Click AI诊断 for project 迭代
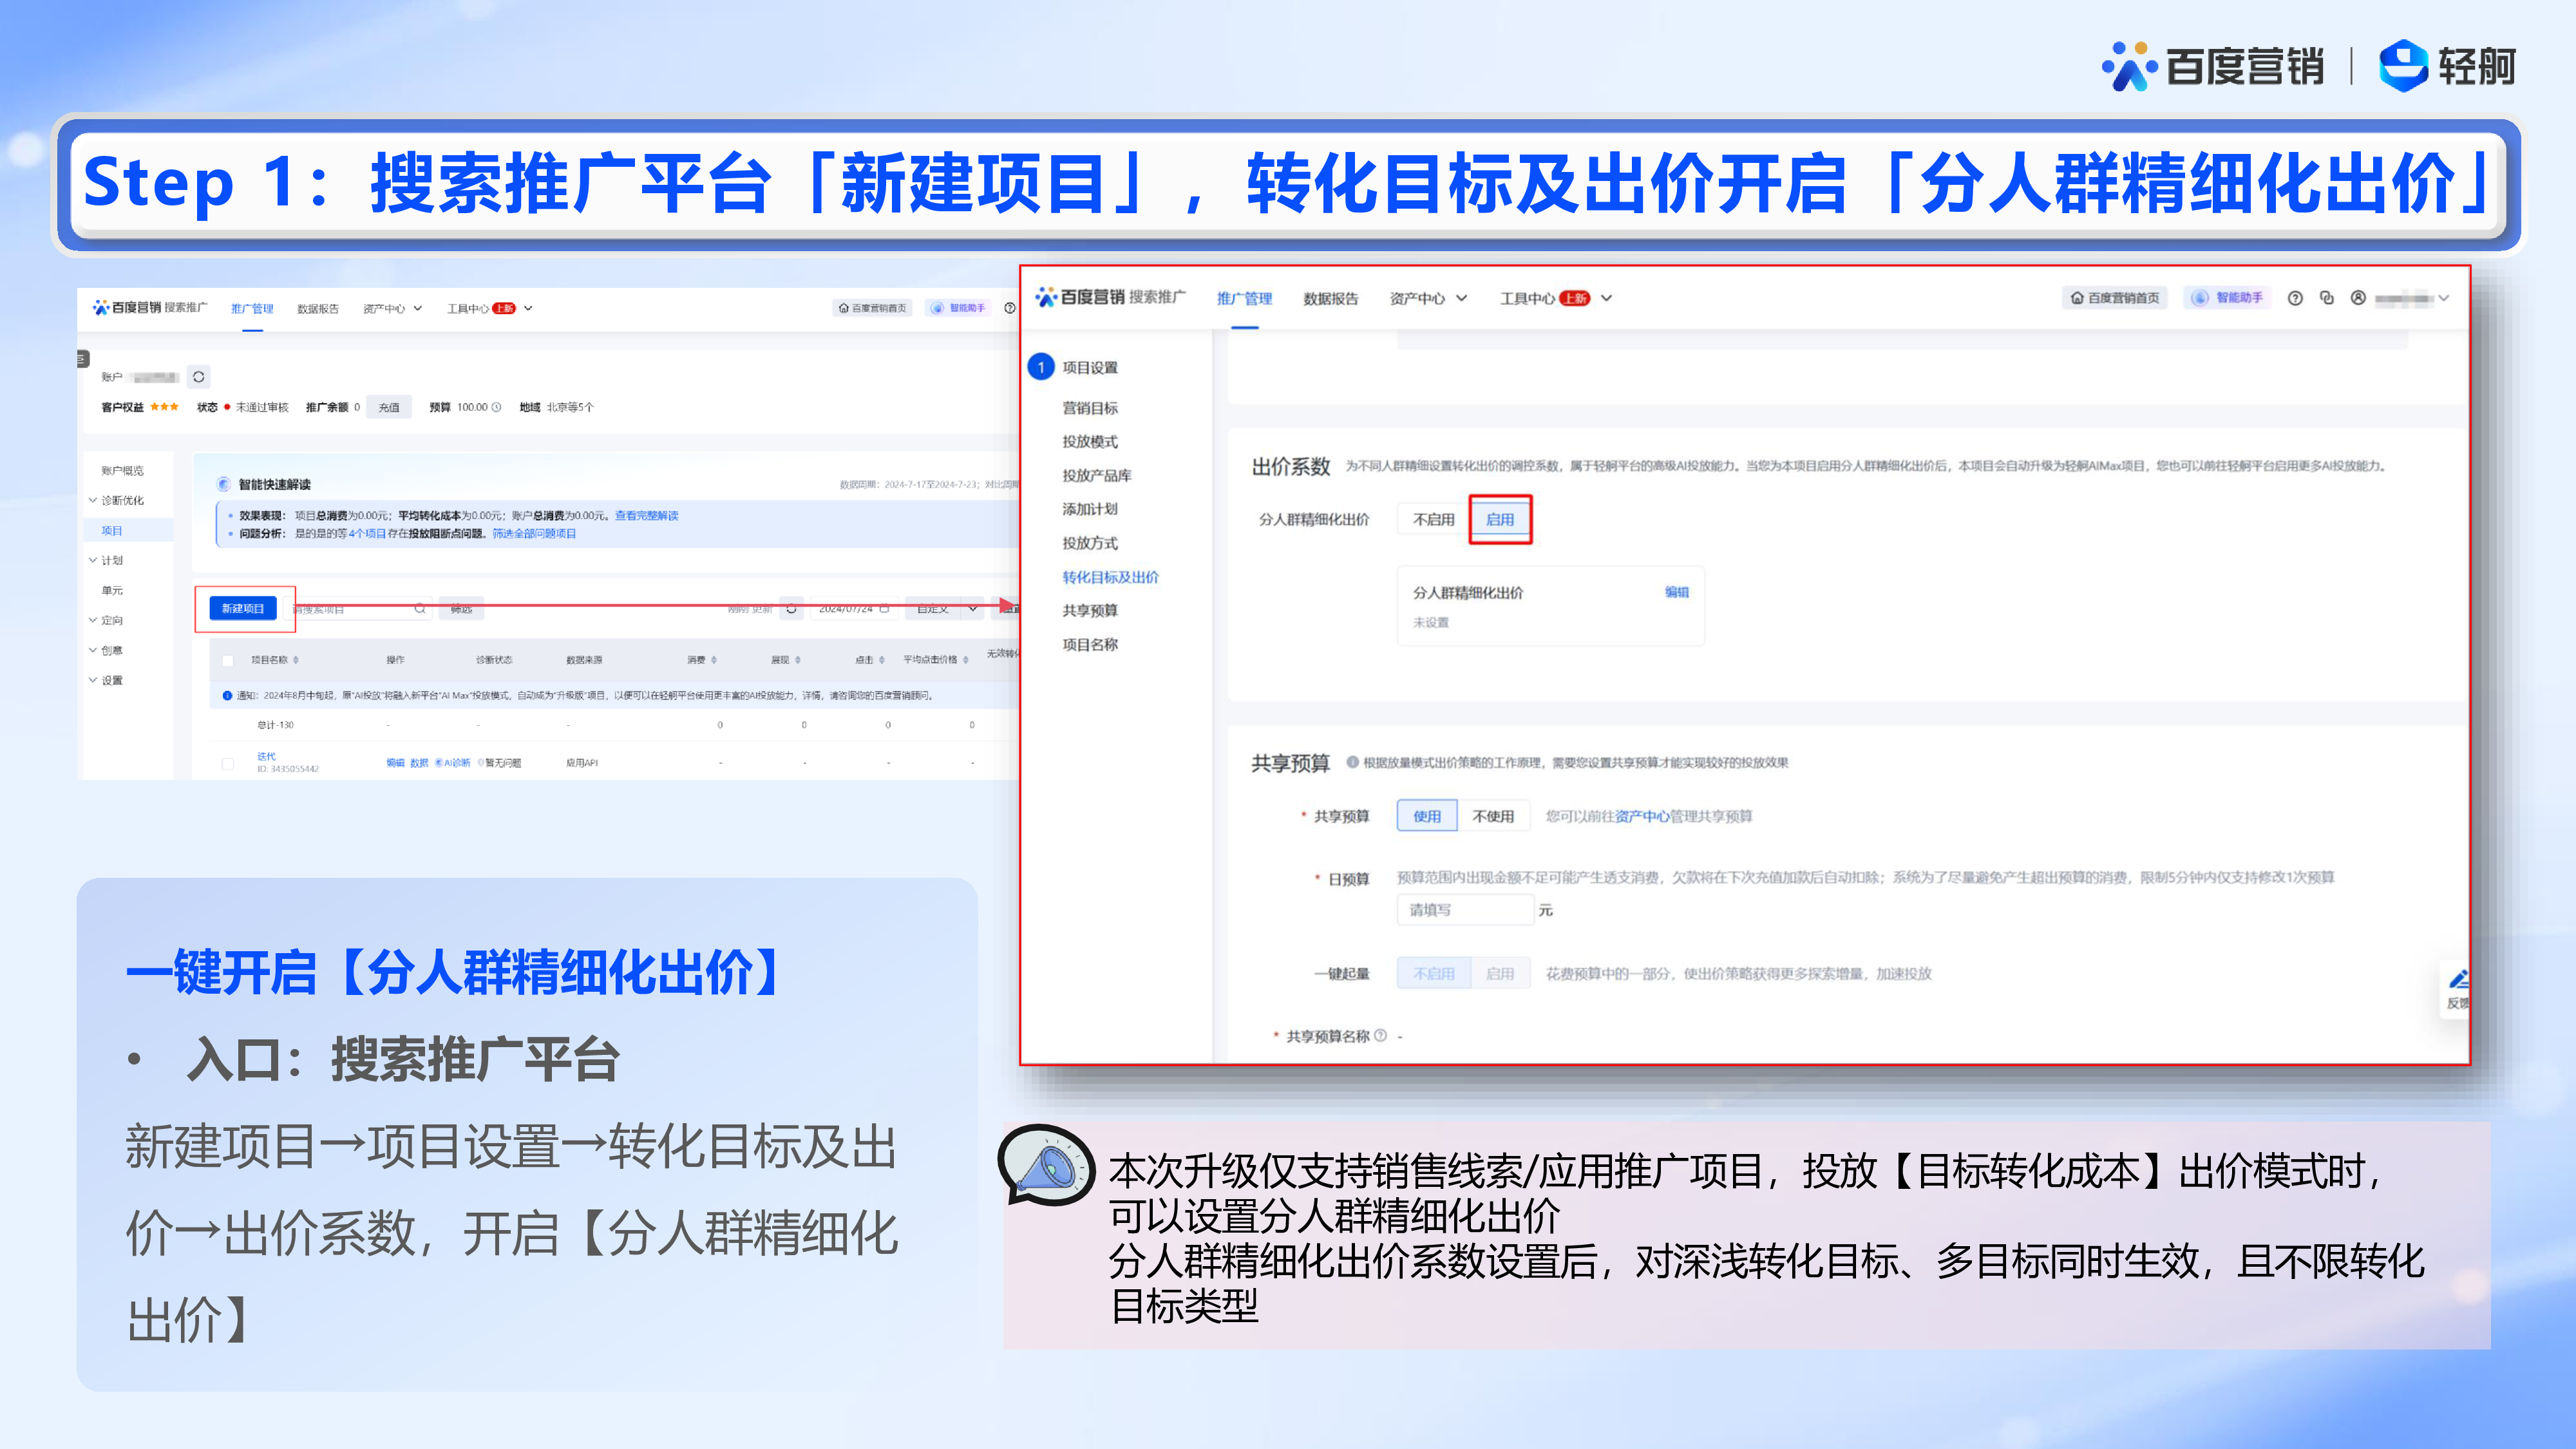 (453, 763)
